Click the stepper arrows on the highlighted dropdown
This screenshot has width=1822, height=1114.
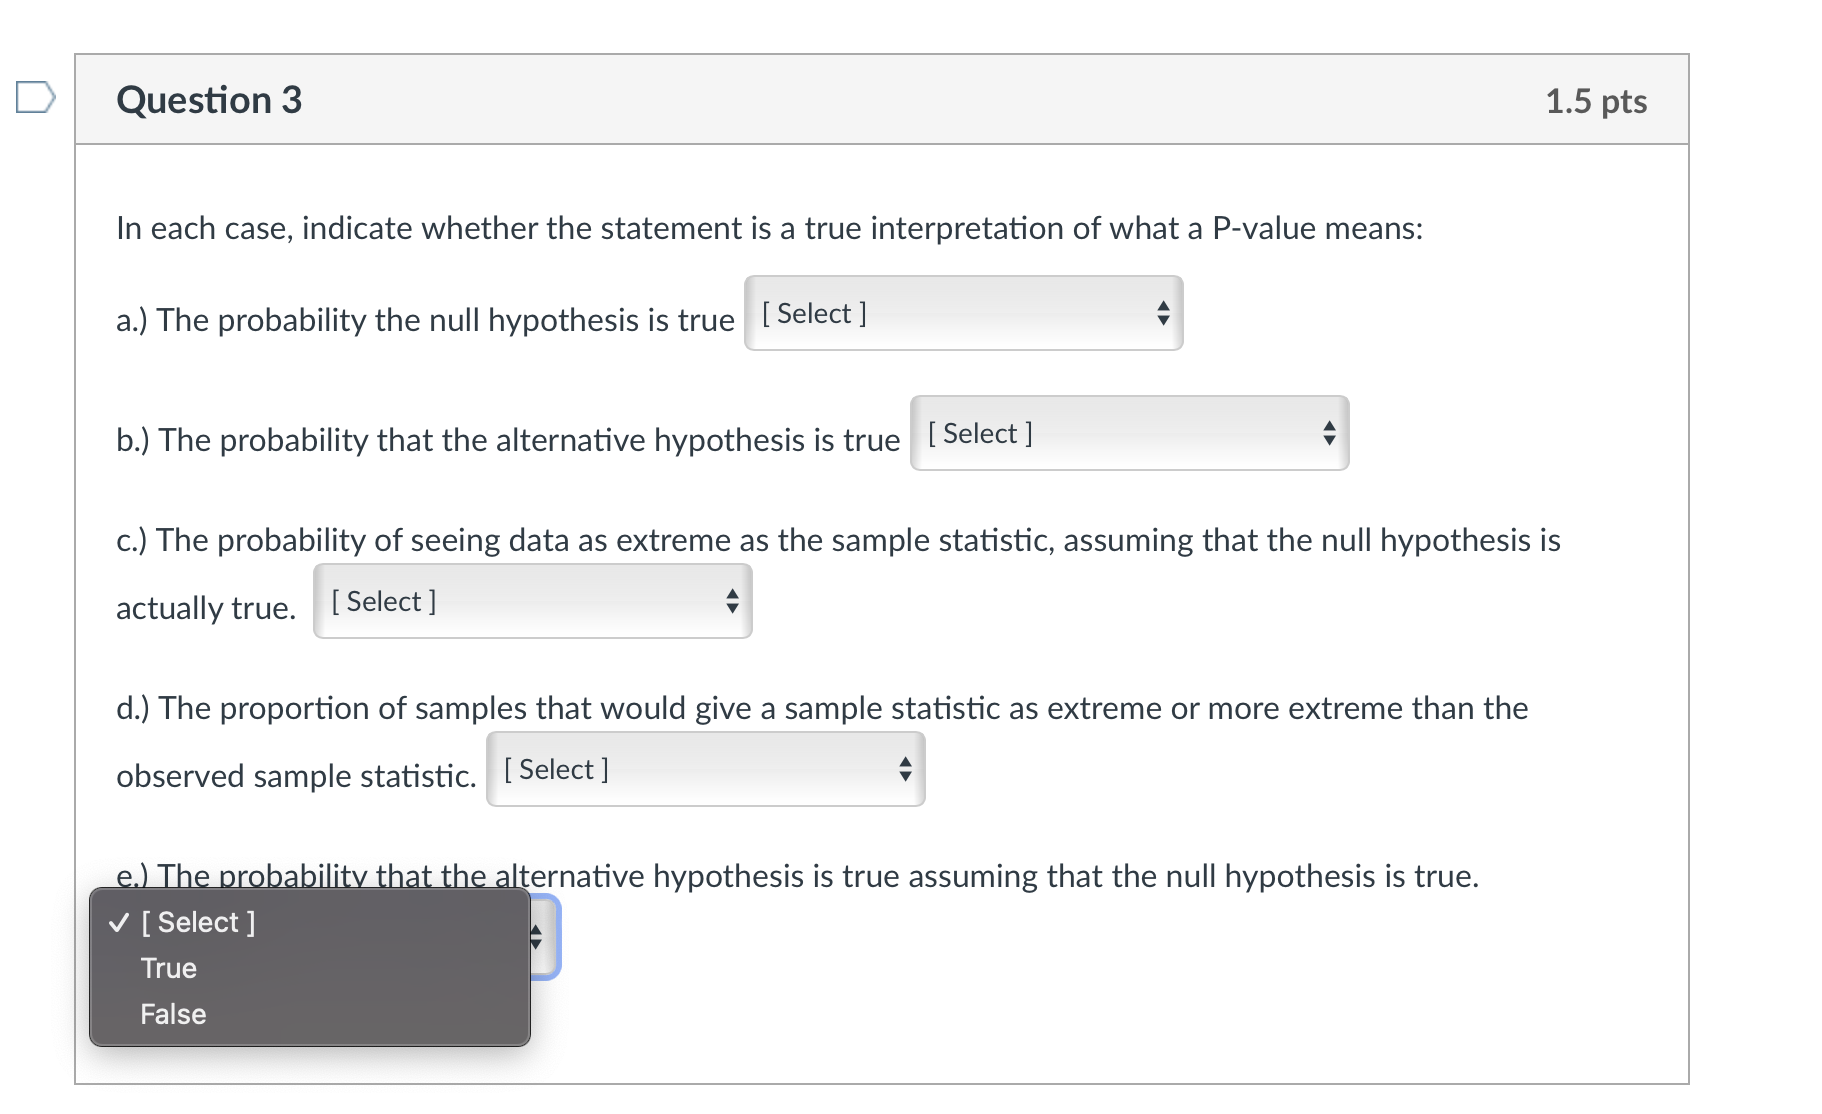537,937
